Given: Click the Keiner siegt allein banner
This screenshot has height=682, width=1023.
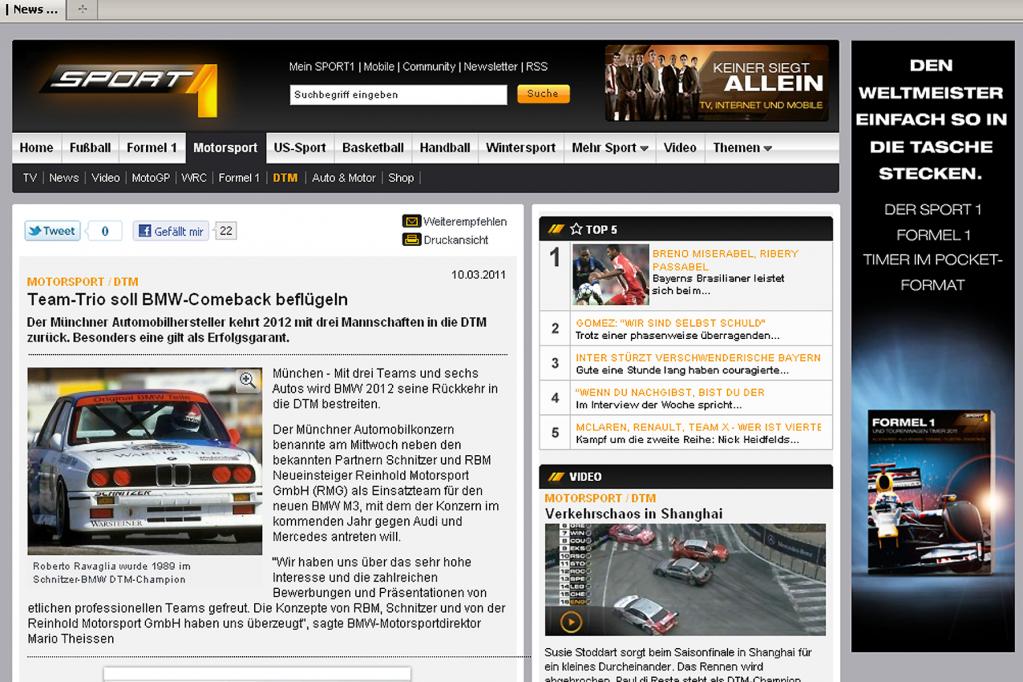Looking at the screenshot, I should pos(717,83).
